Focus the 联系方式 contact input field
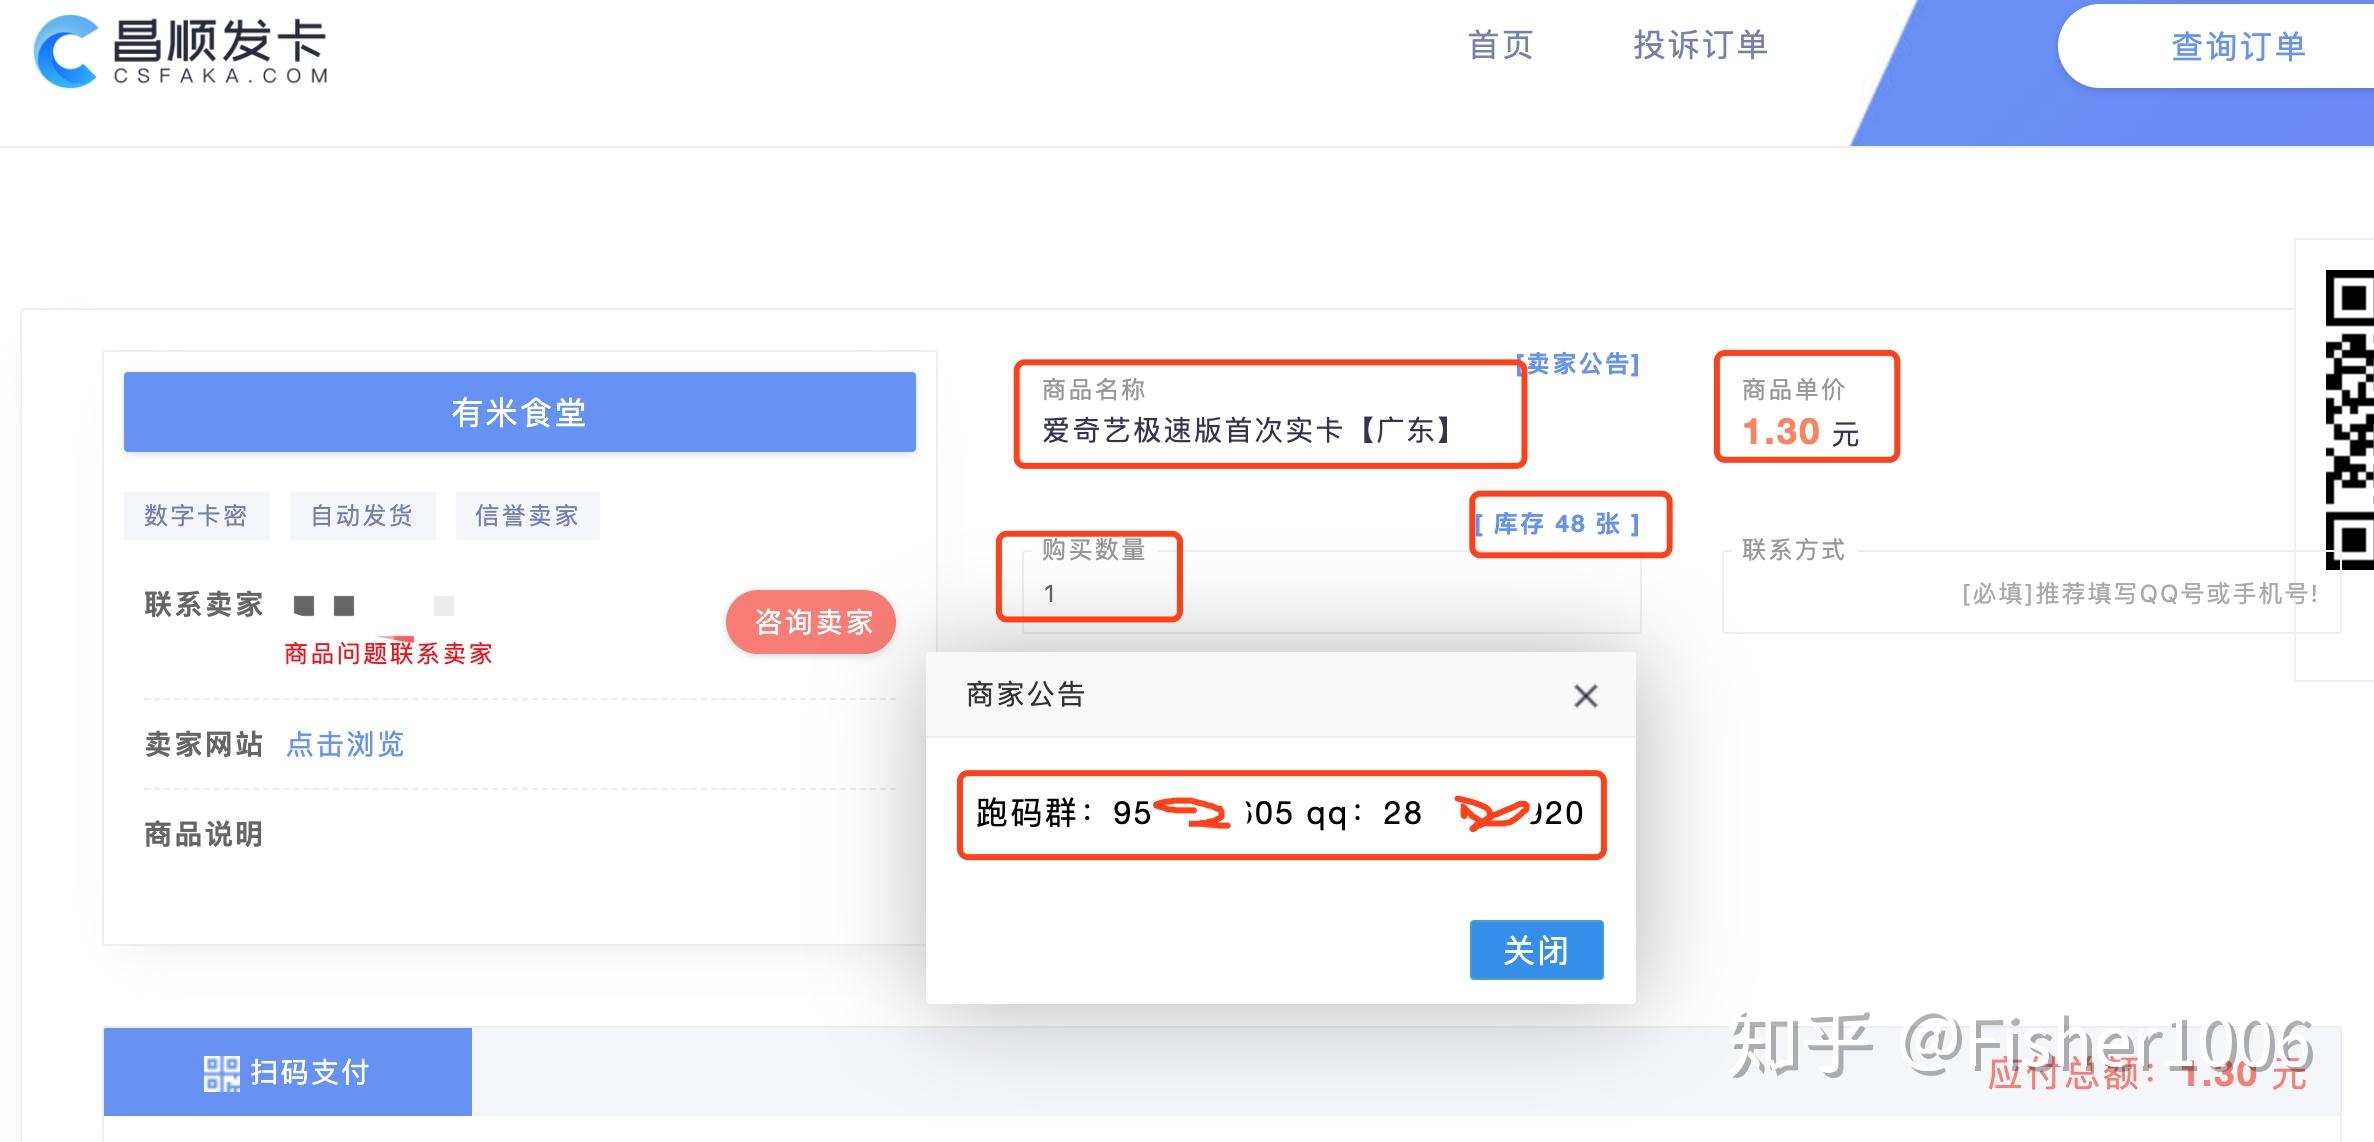This screenshot has width=2374, height=1142. 2031,592
